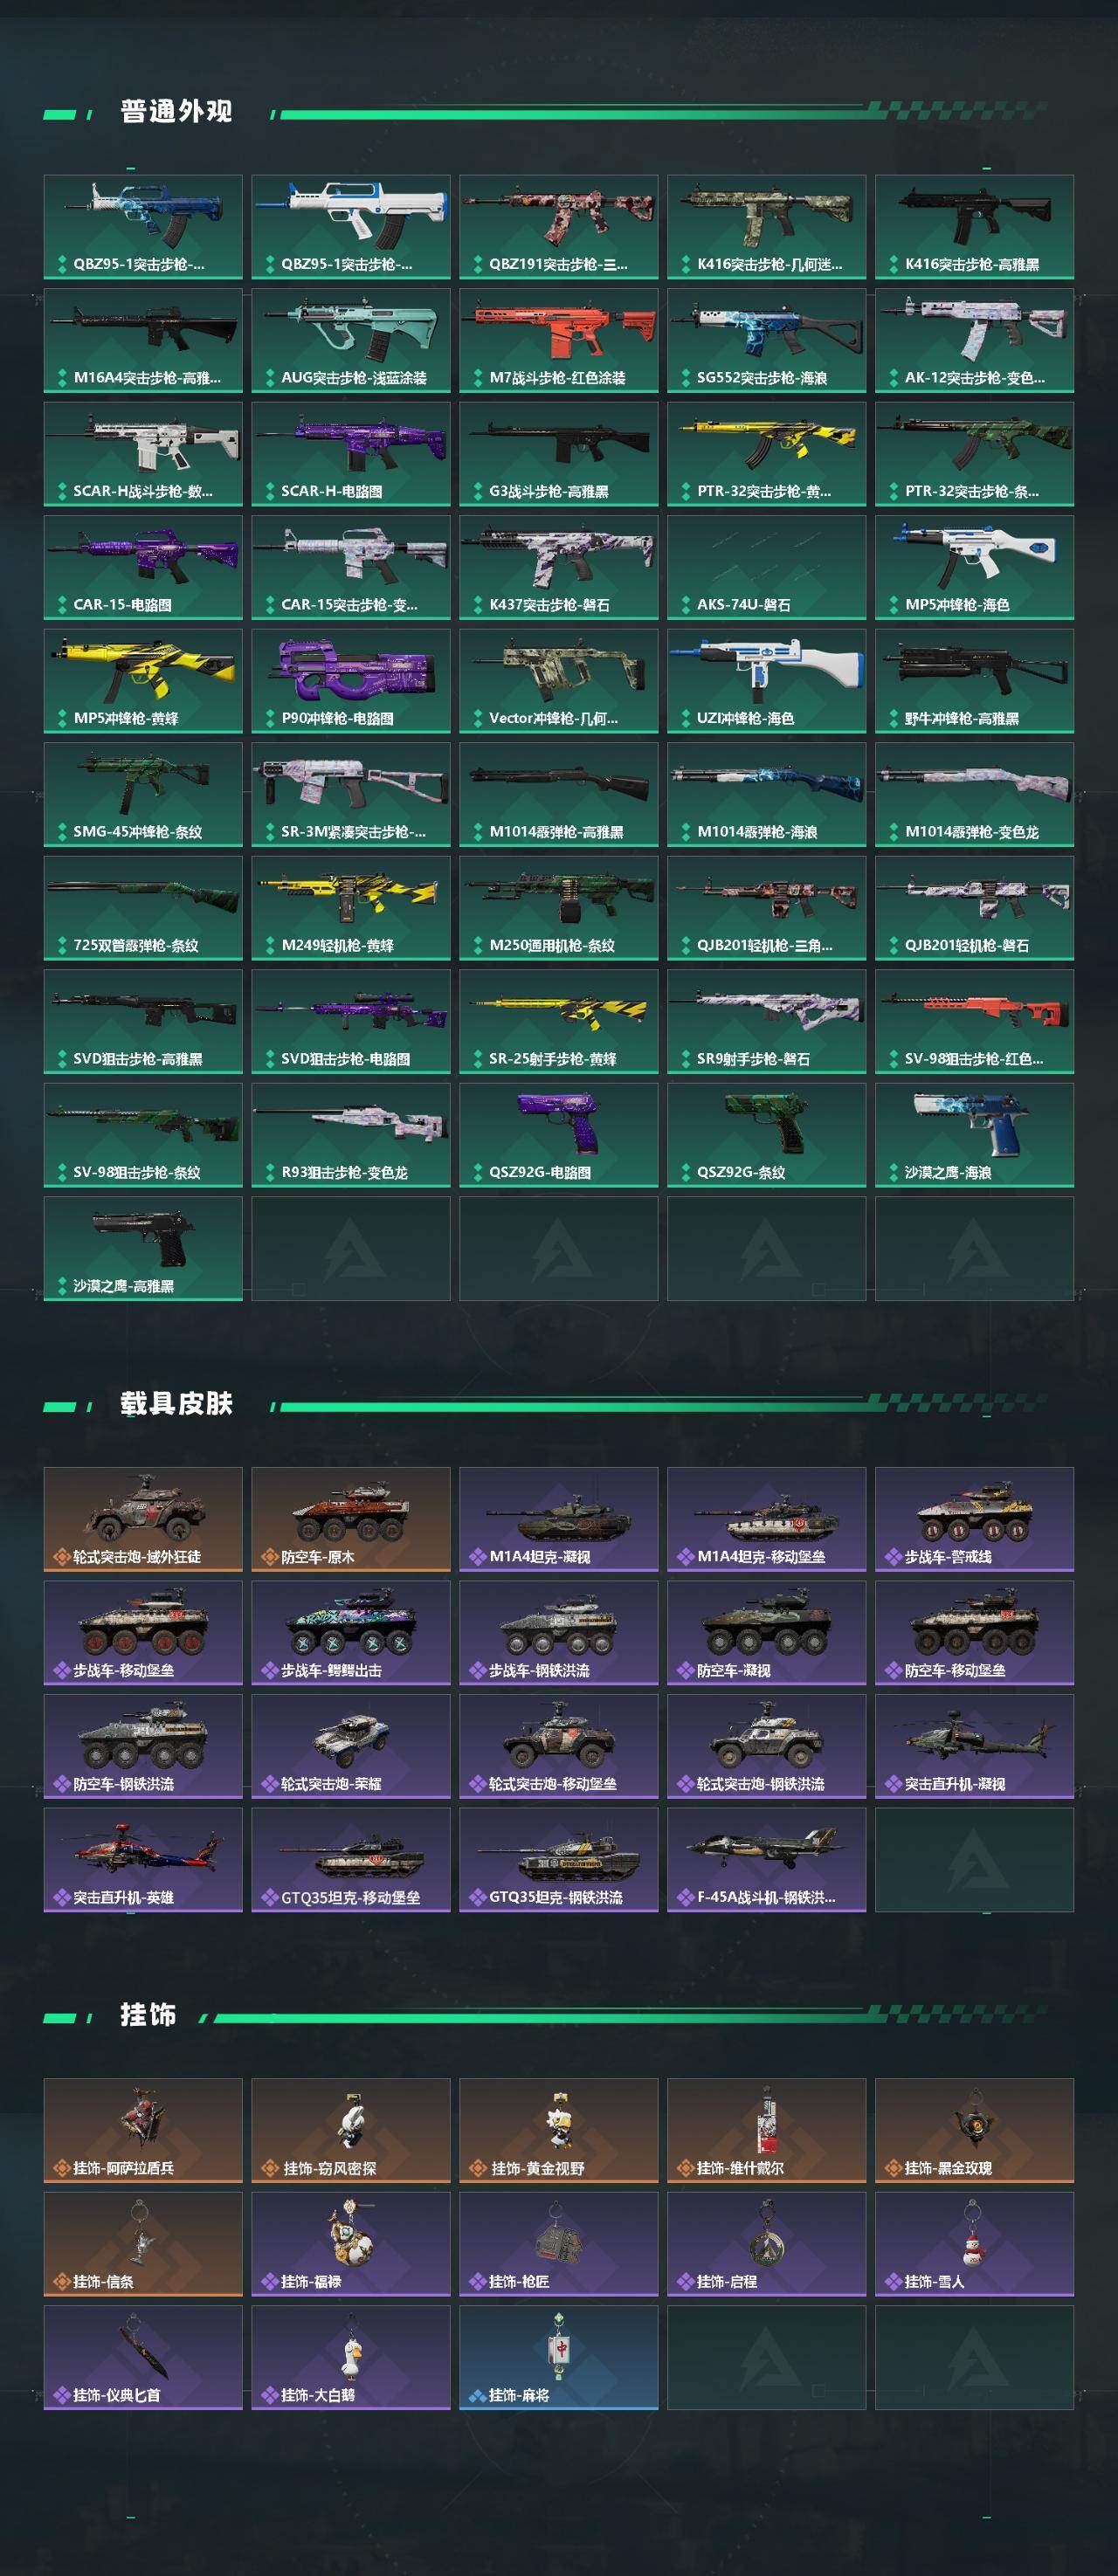Select the M249轻机枪-黄蜂 skin
Viewport: 1118px width, 2576px height.
[x=351, y=907]
